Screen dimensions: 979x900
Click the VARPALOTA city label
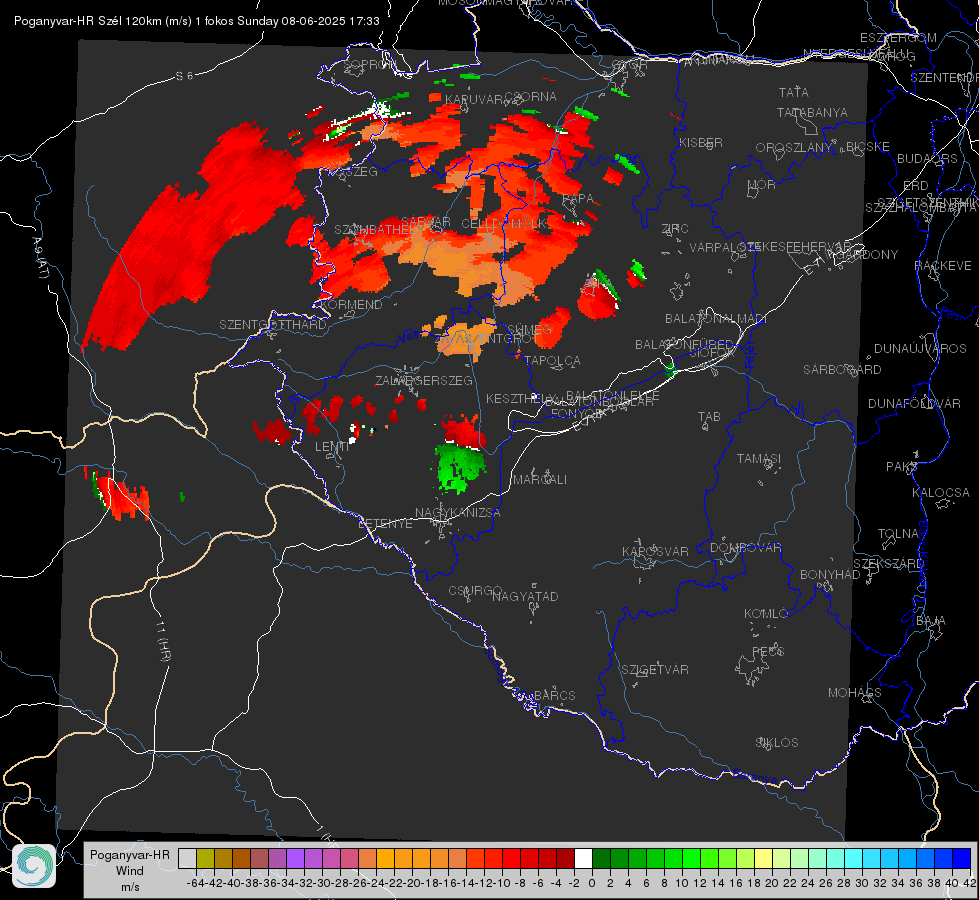click(x=724, y=247)
